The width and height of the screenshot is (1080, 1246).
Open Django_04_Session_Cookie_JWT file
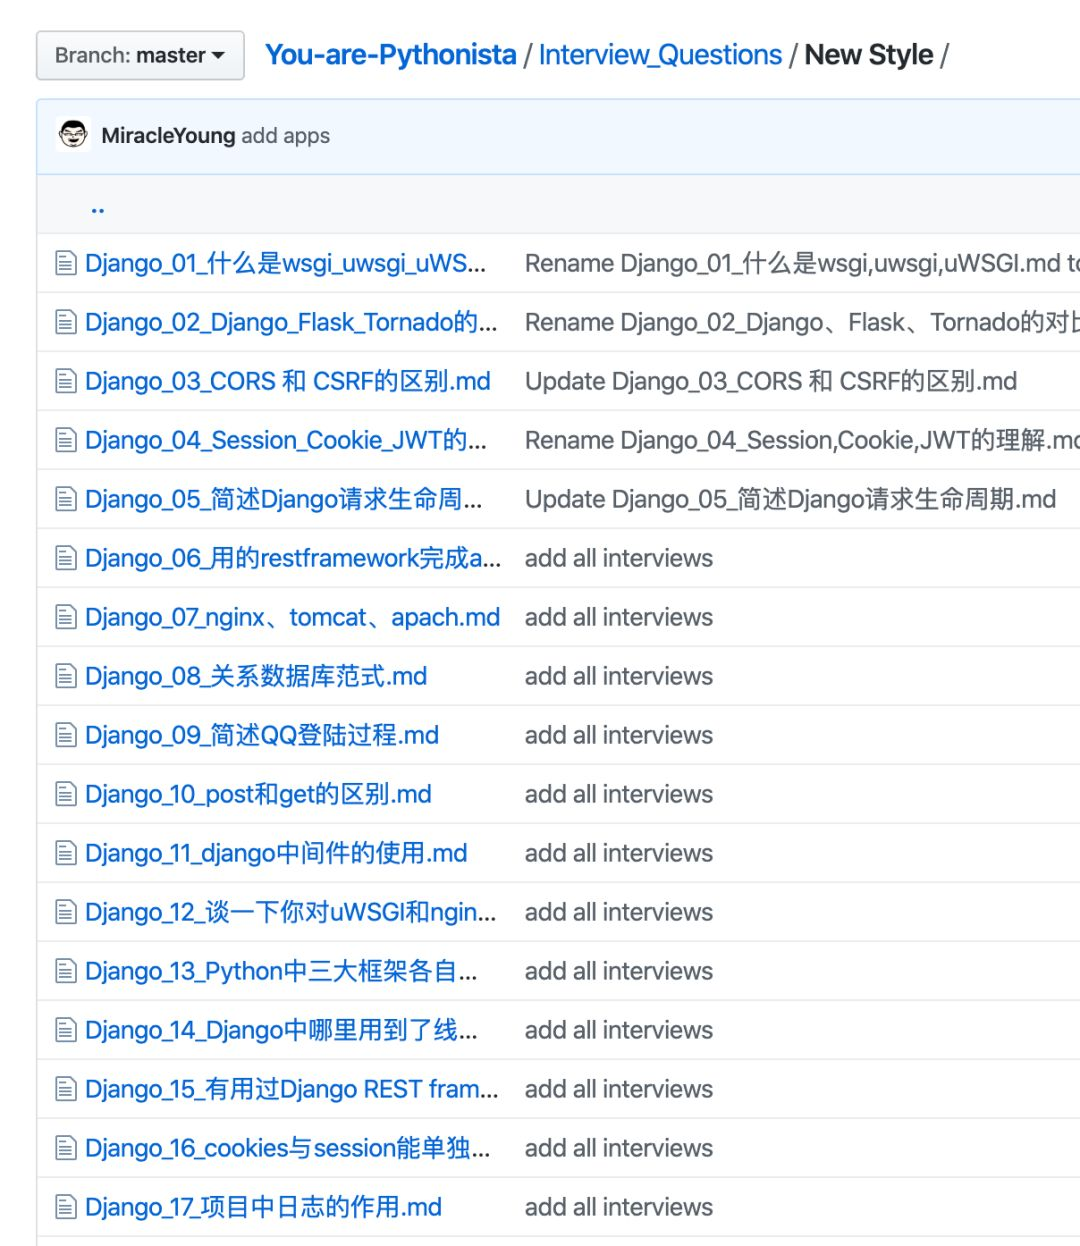click(x=286, y=440)
